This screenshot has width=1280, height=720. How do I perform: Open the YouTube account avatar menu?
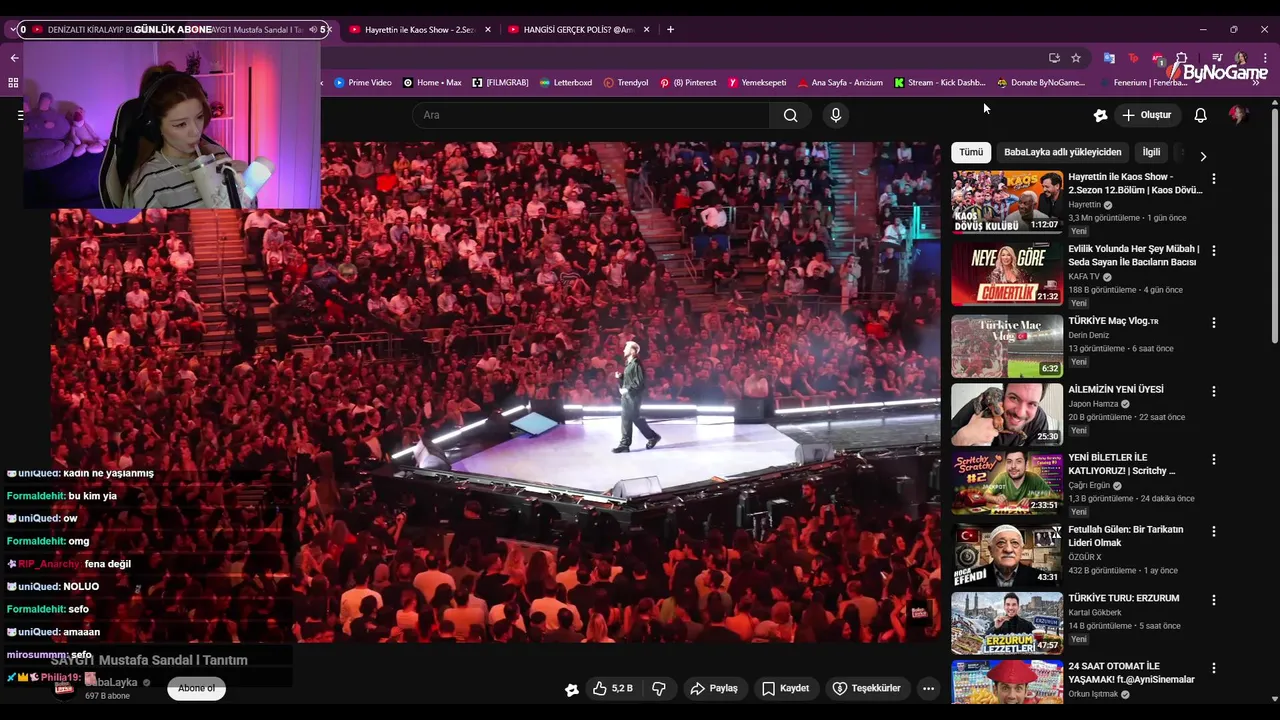pyautogui.click(x=1238, y=115)
